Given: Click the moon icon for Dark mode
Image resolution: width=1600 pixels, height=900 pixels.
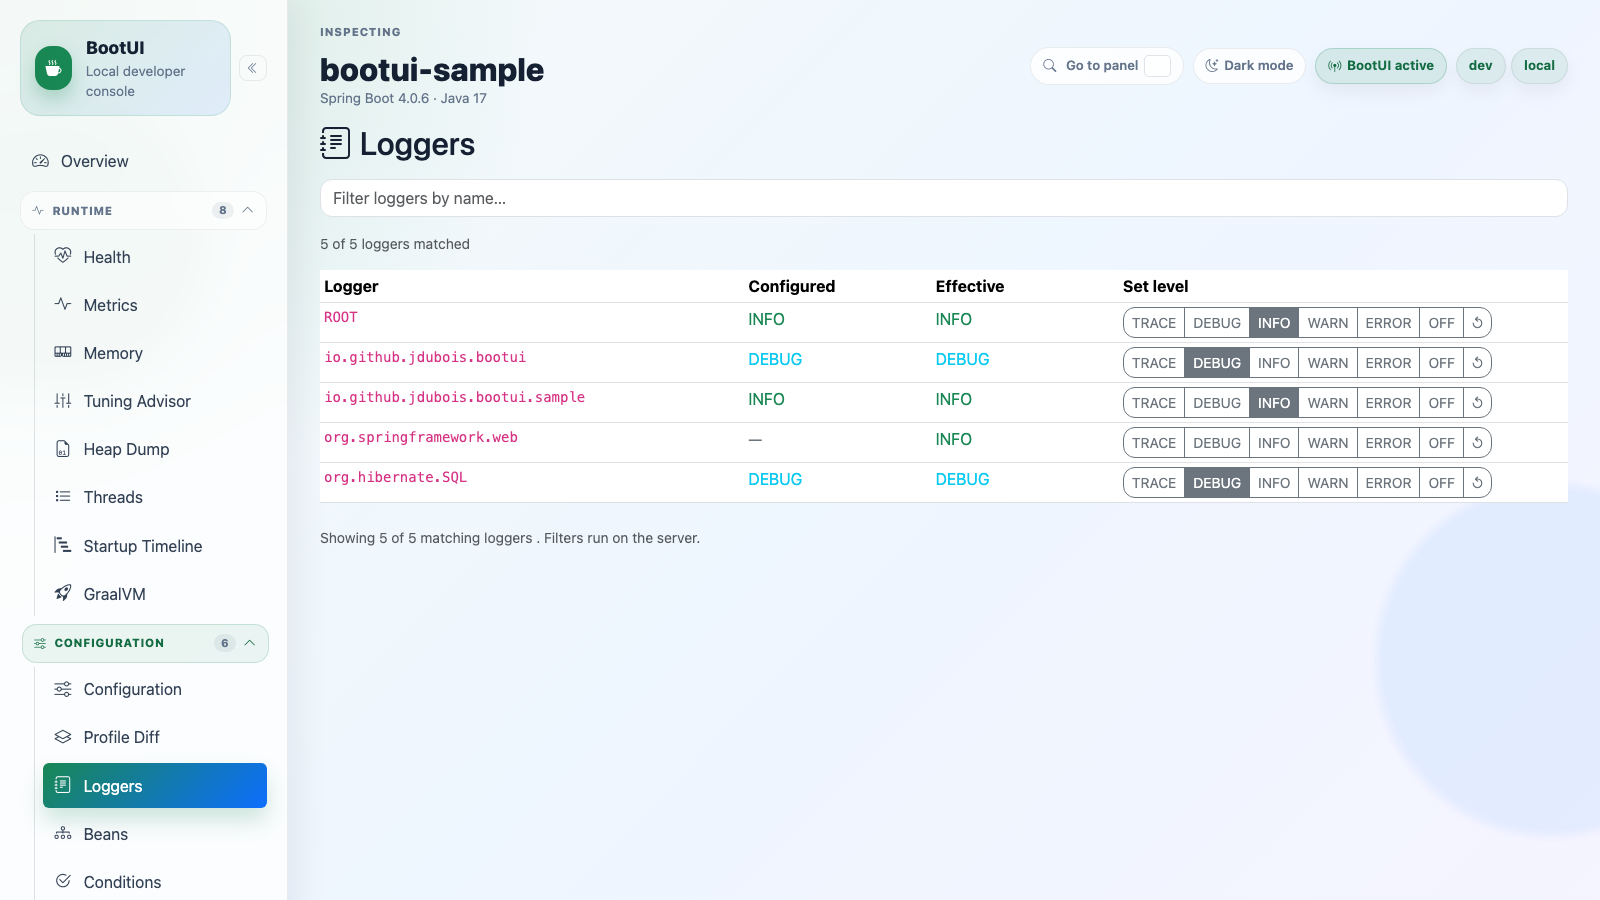Looking at the screenshot, I should [x=1212, y=66].
